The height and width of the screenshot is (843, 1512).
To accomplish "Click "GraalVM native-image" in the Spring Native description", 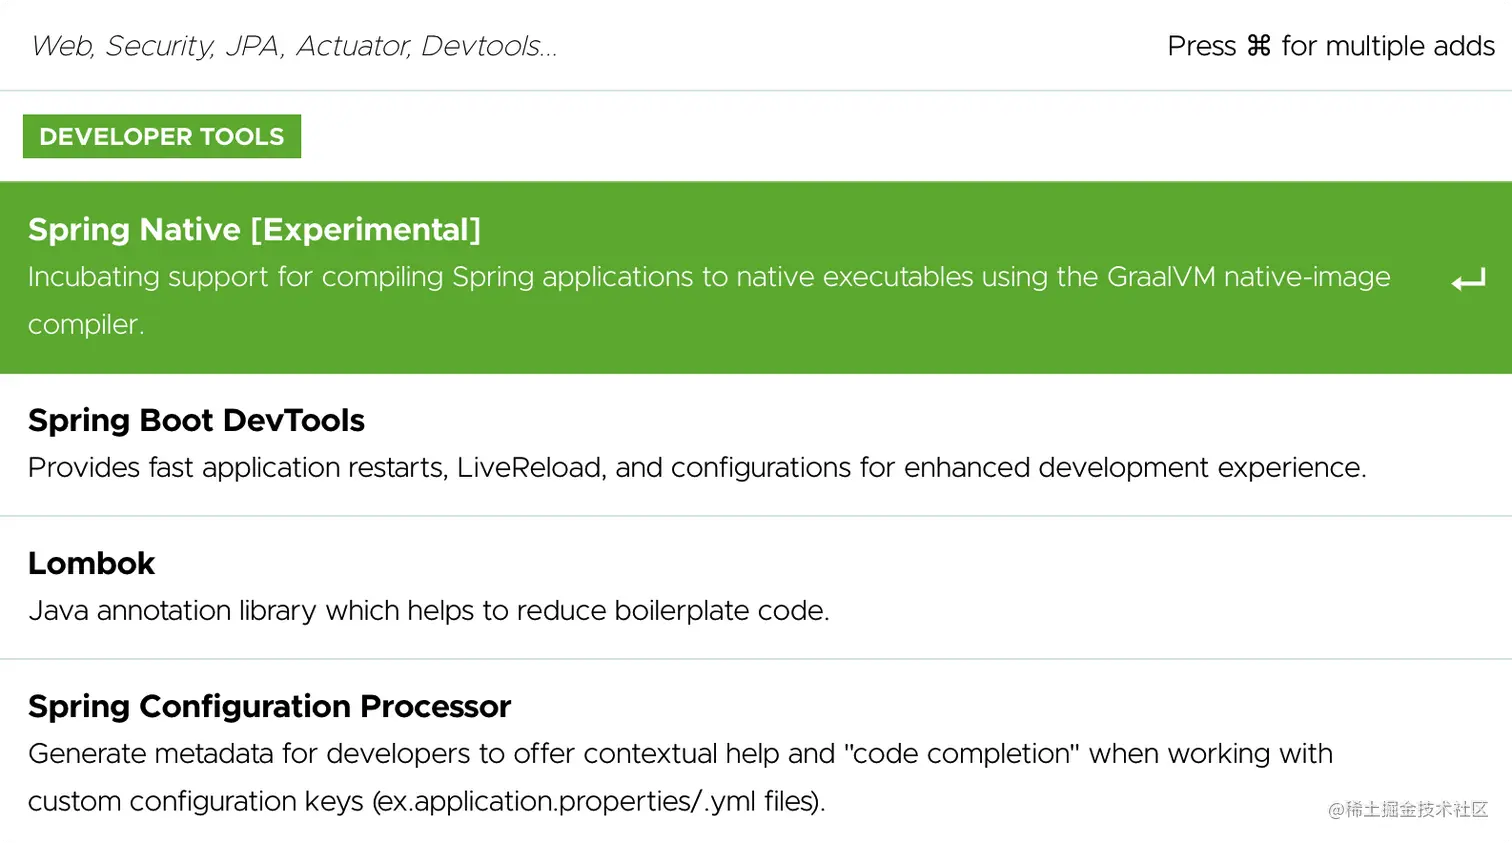I will click(x=1248, y=277).
